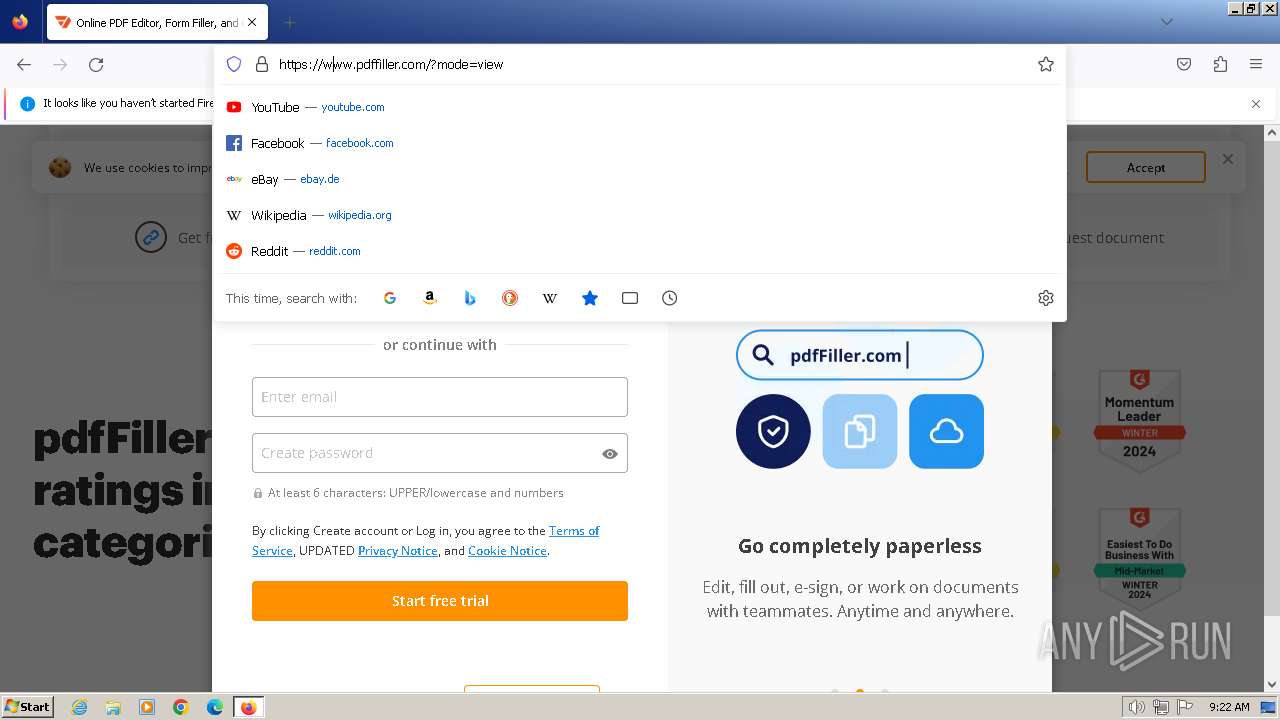Image resolution: width=1280 pixels, height=720 pixels.
Task: Open the Windows Start menu
Action: tap(28, 707)
